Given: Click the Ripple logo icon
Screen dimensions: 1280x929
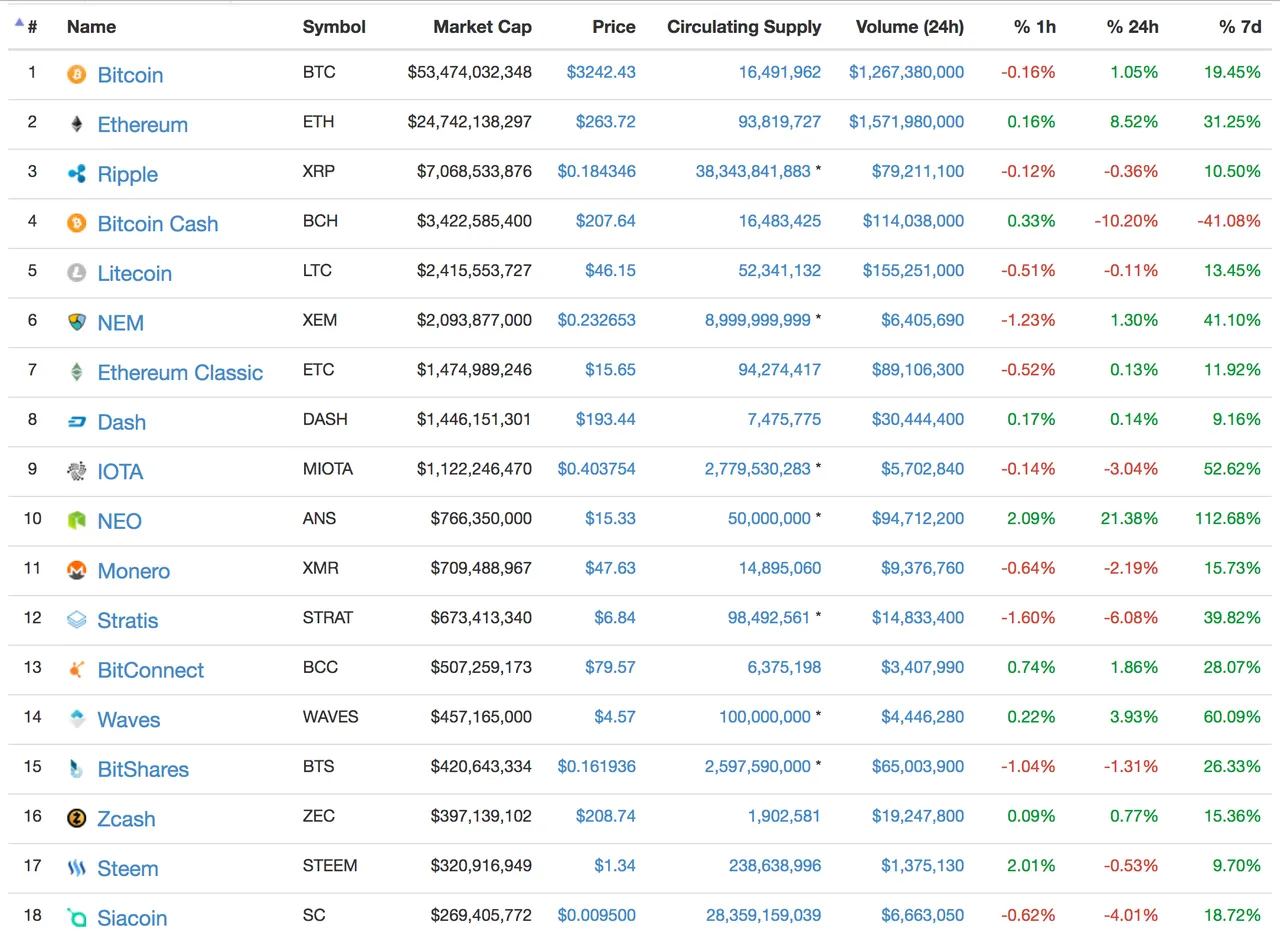Looking at the screenshot, I should coord(77,174).
